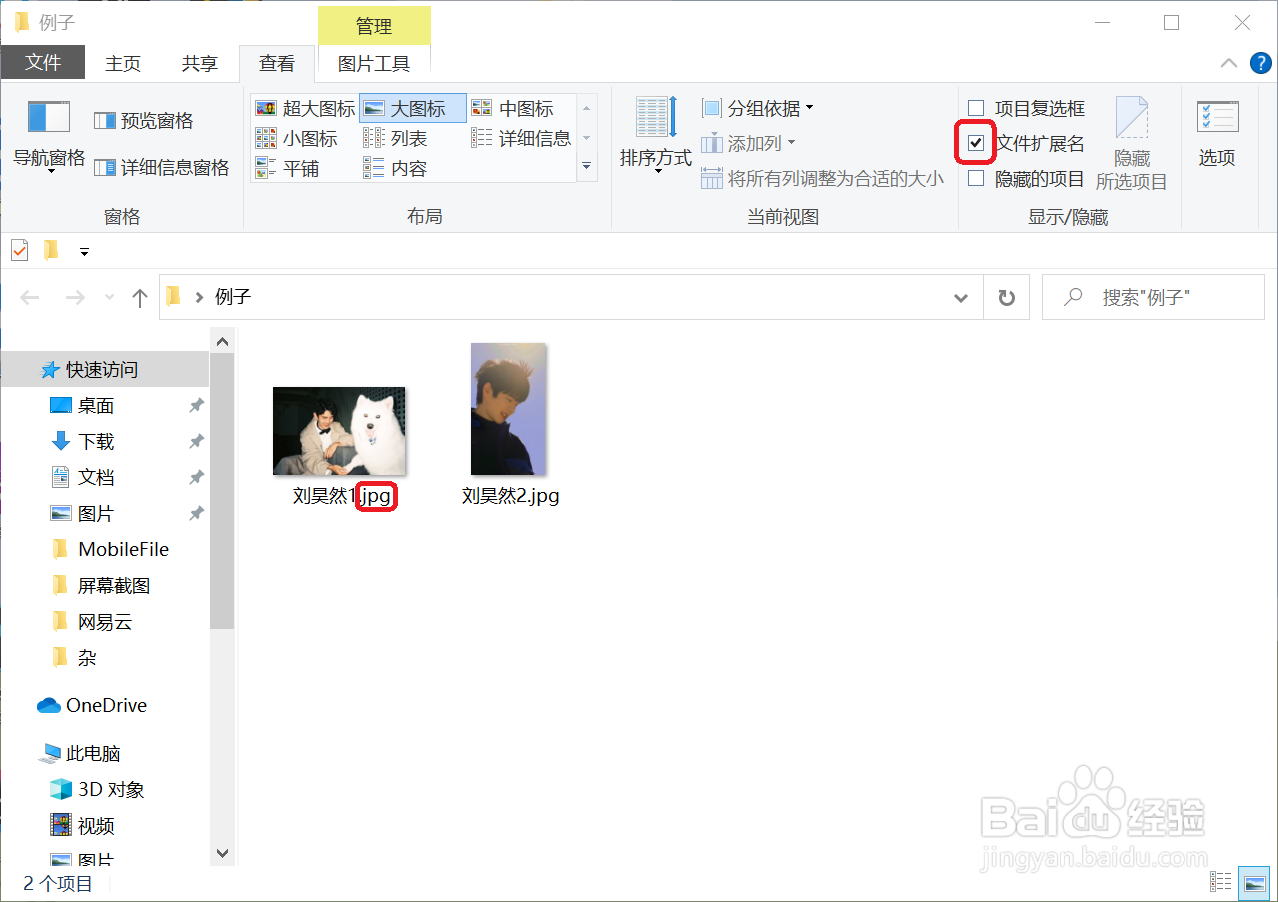Expand the layout gallery more arrow
This screenshot has height=902, width=1278.
[587, 167]
